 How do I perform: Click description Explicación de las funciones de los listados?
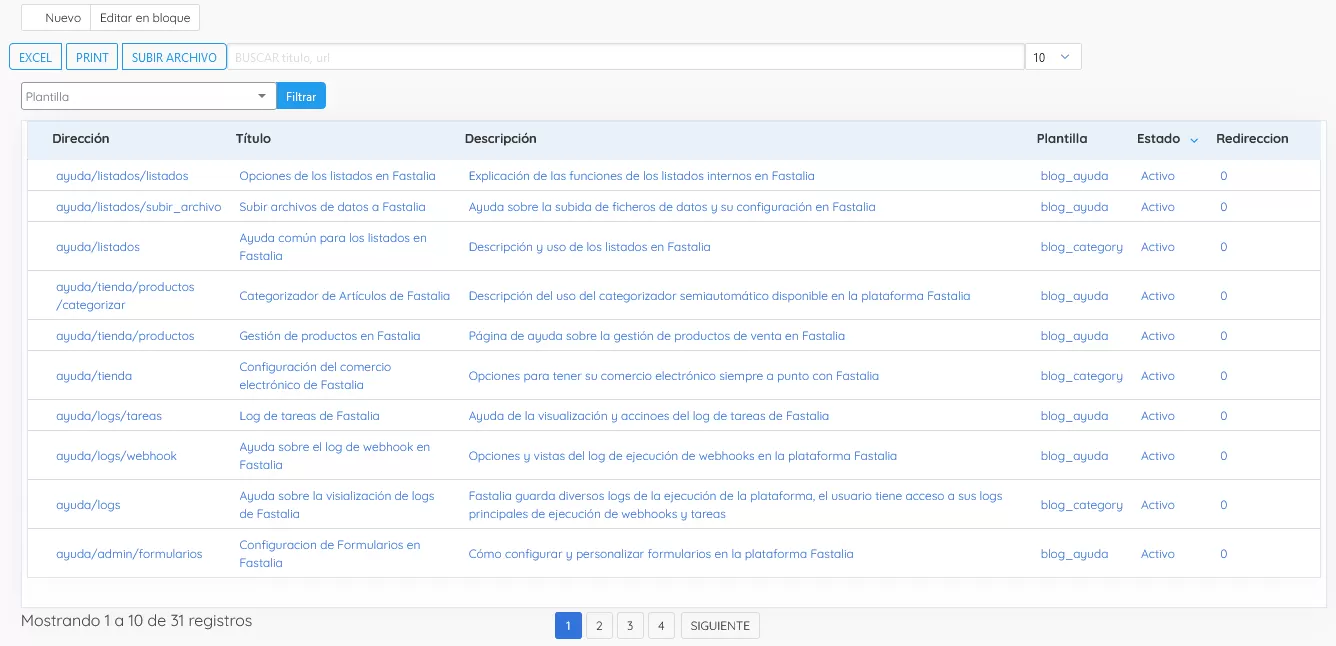[x=641, y=176]
